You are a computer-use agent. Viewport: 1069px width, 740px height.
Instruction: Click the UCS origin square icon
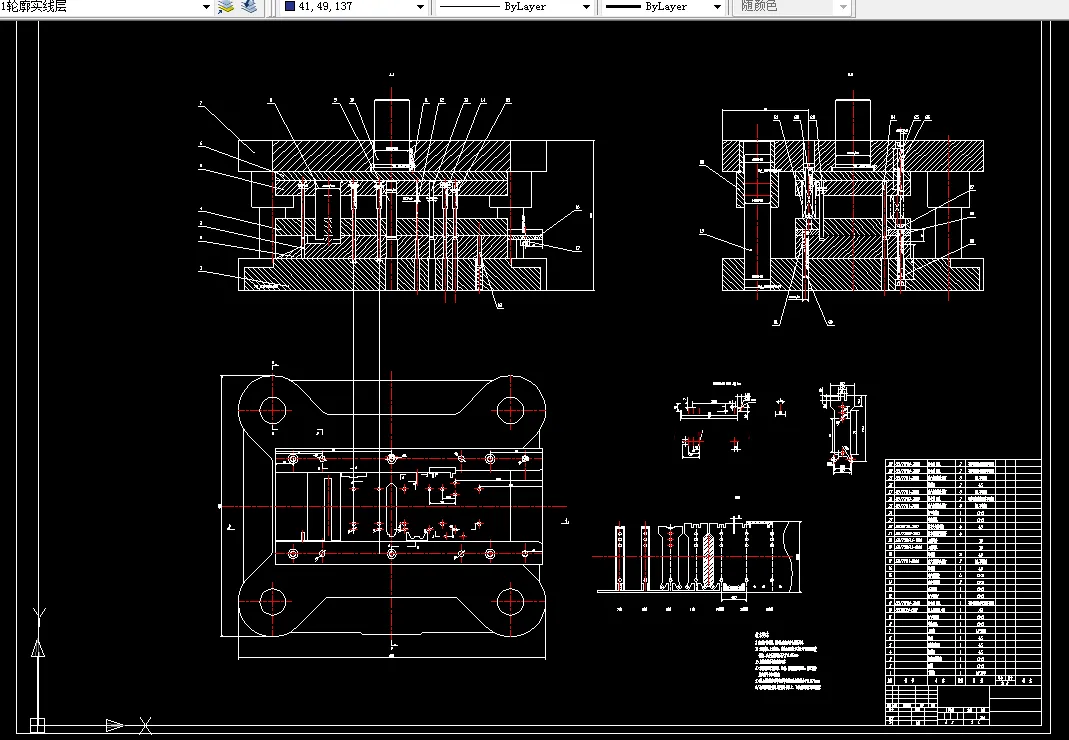(37, 725)
